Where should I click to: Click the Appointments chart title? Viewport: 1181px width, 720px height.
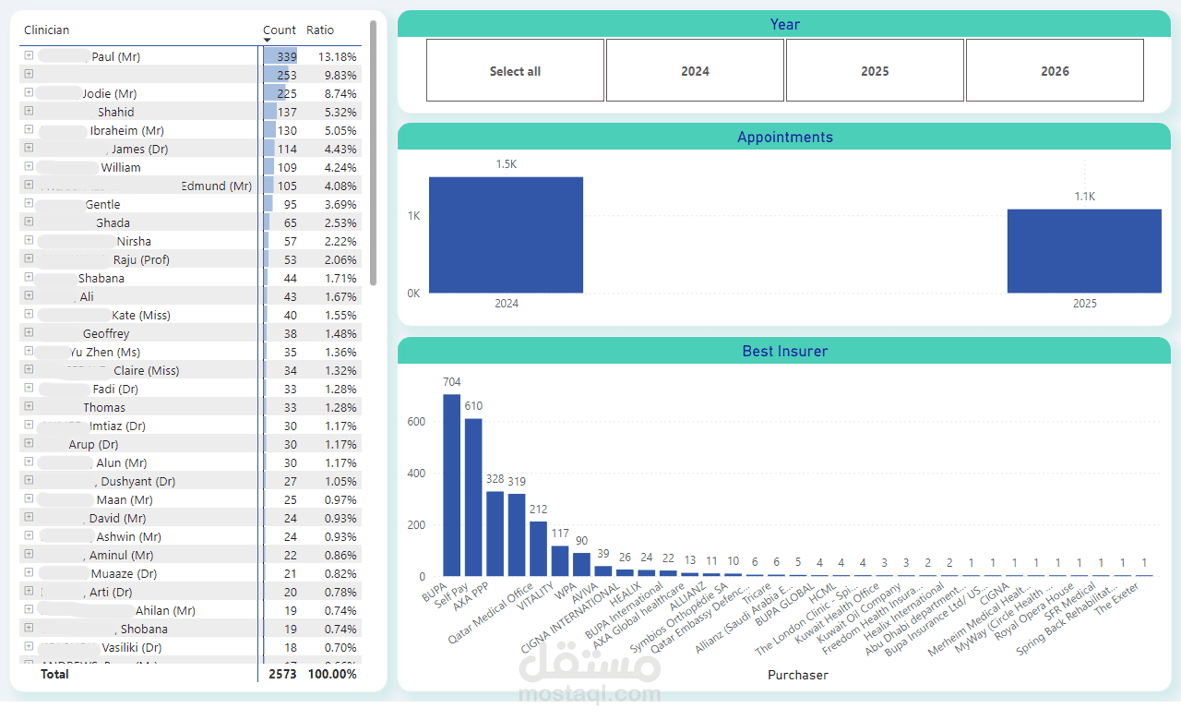(785, 137)
